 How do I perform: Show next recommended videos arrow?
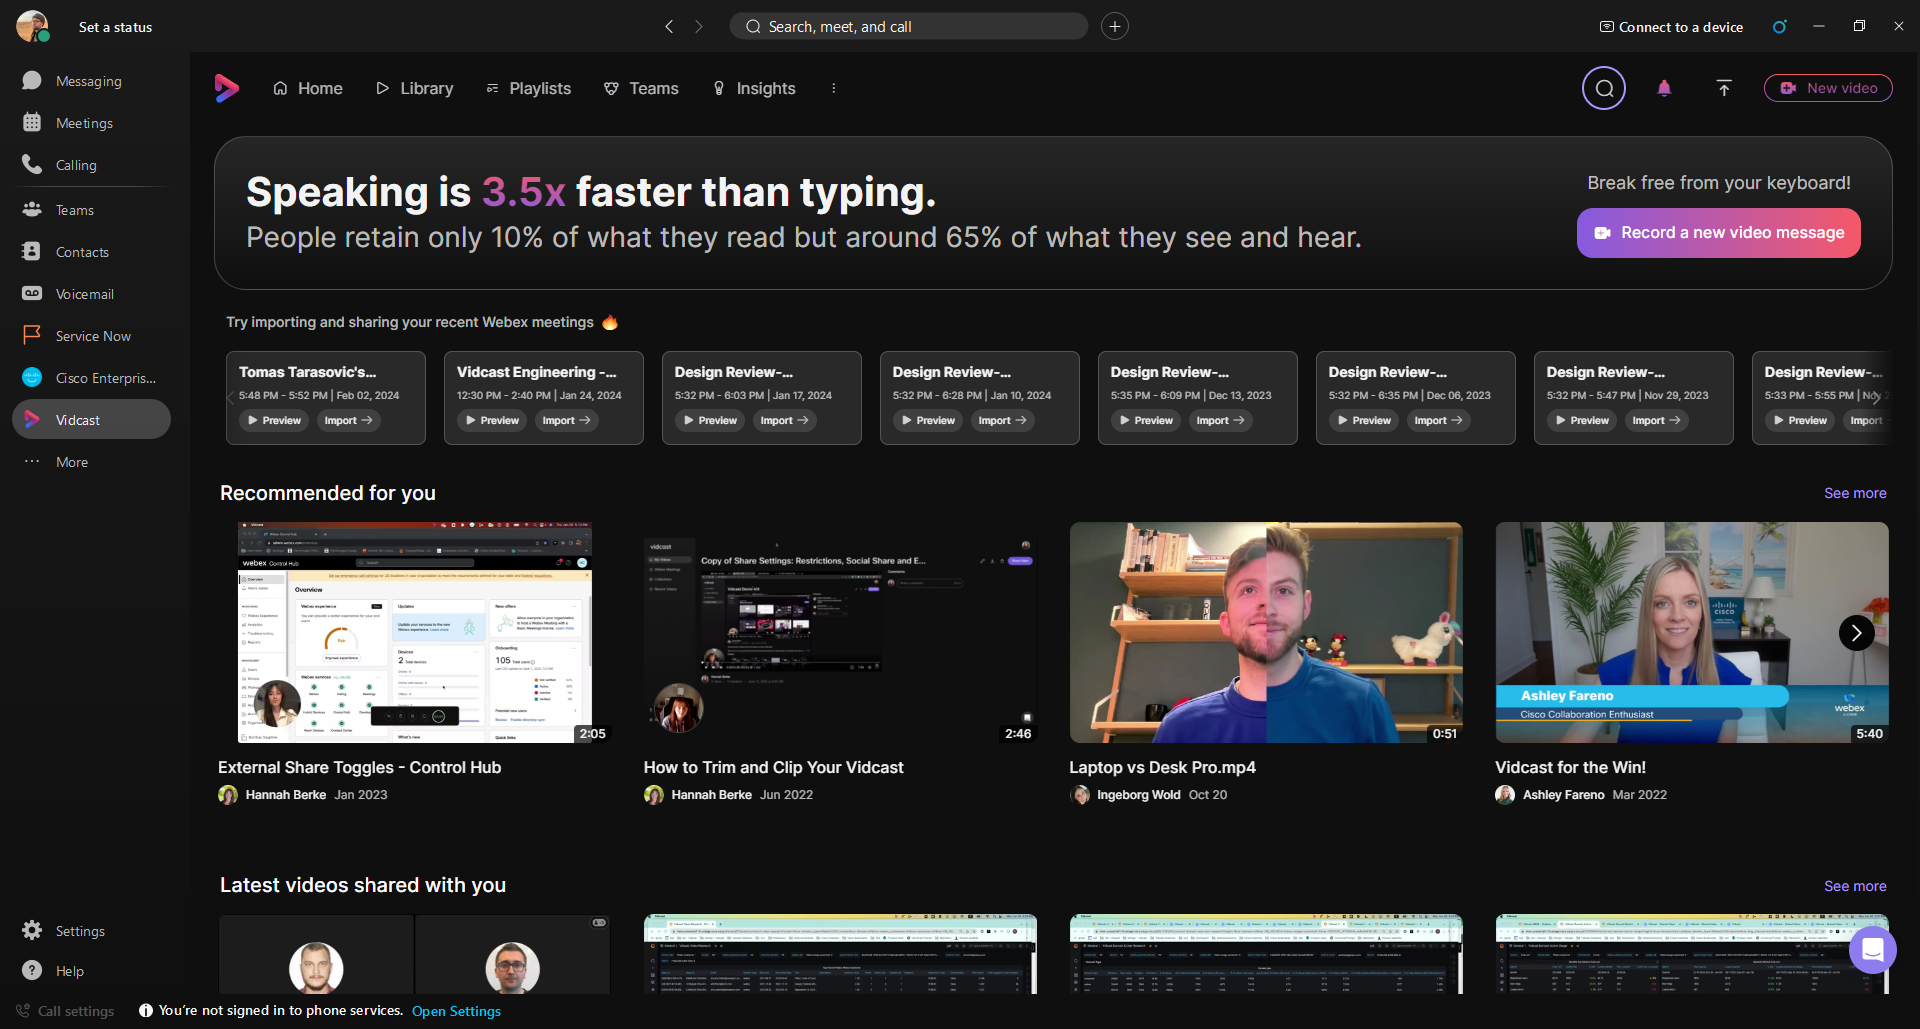(x=1857, y=632)
